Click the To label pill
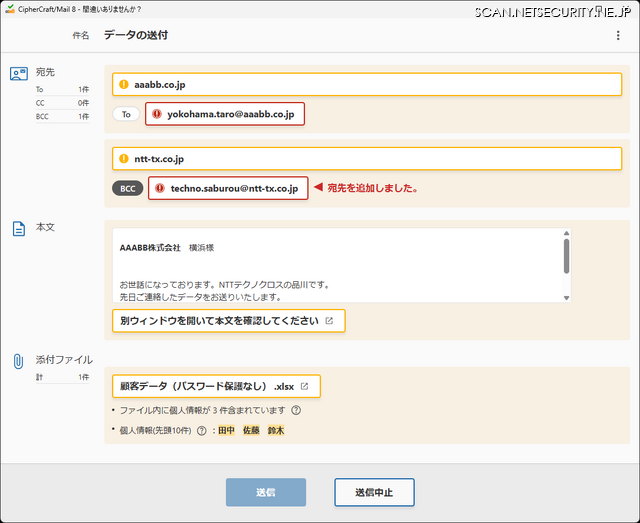The image size is (640, 523). pyautogui.click(x=126, y=114)
